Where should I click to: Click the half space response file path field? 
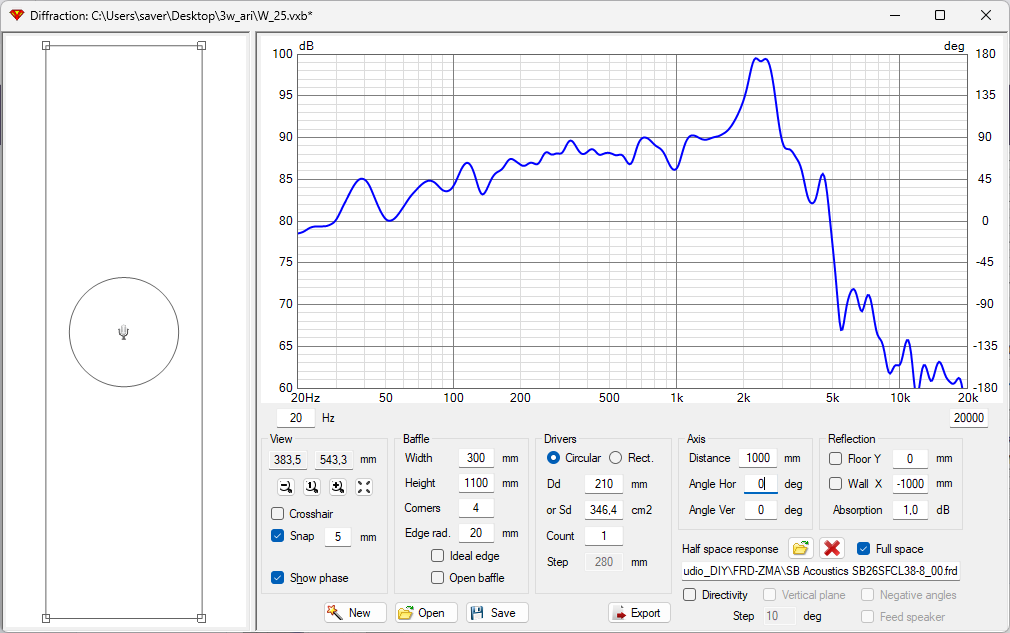[x=821, y=571]
